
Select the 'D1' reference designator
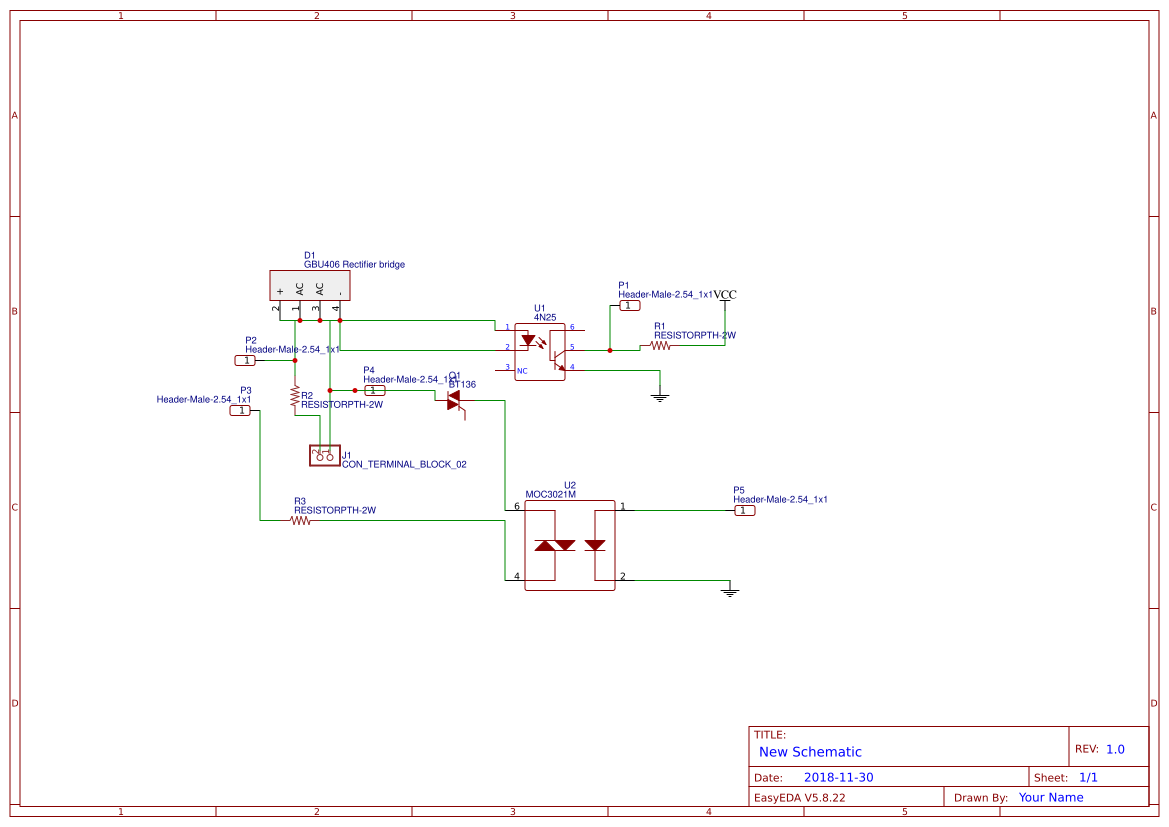tap(309, 256)
